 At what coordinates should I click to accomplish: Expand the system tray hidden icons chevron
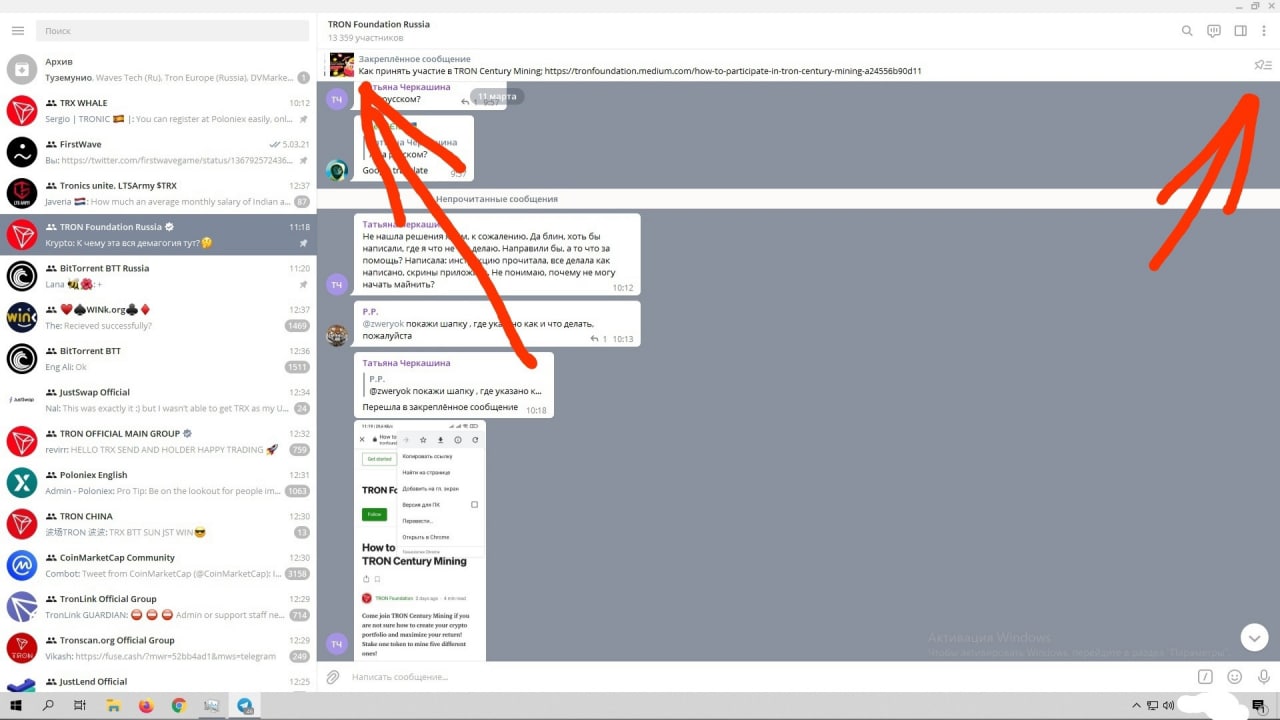(1137, 706)
